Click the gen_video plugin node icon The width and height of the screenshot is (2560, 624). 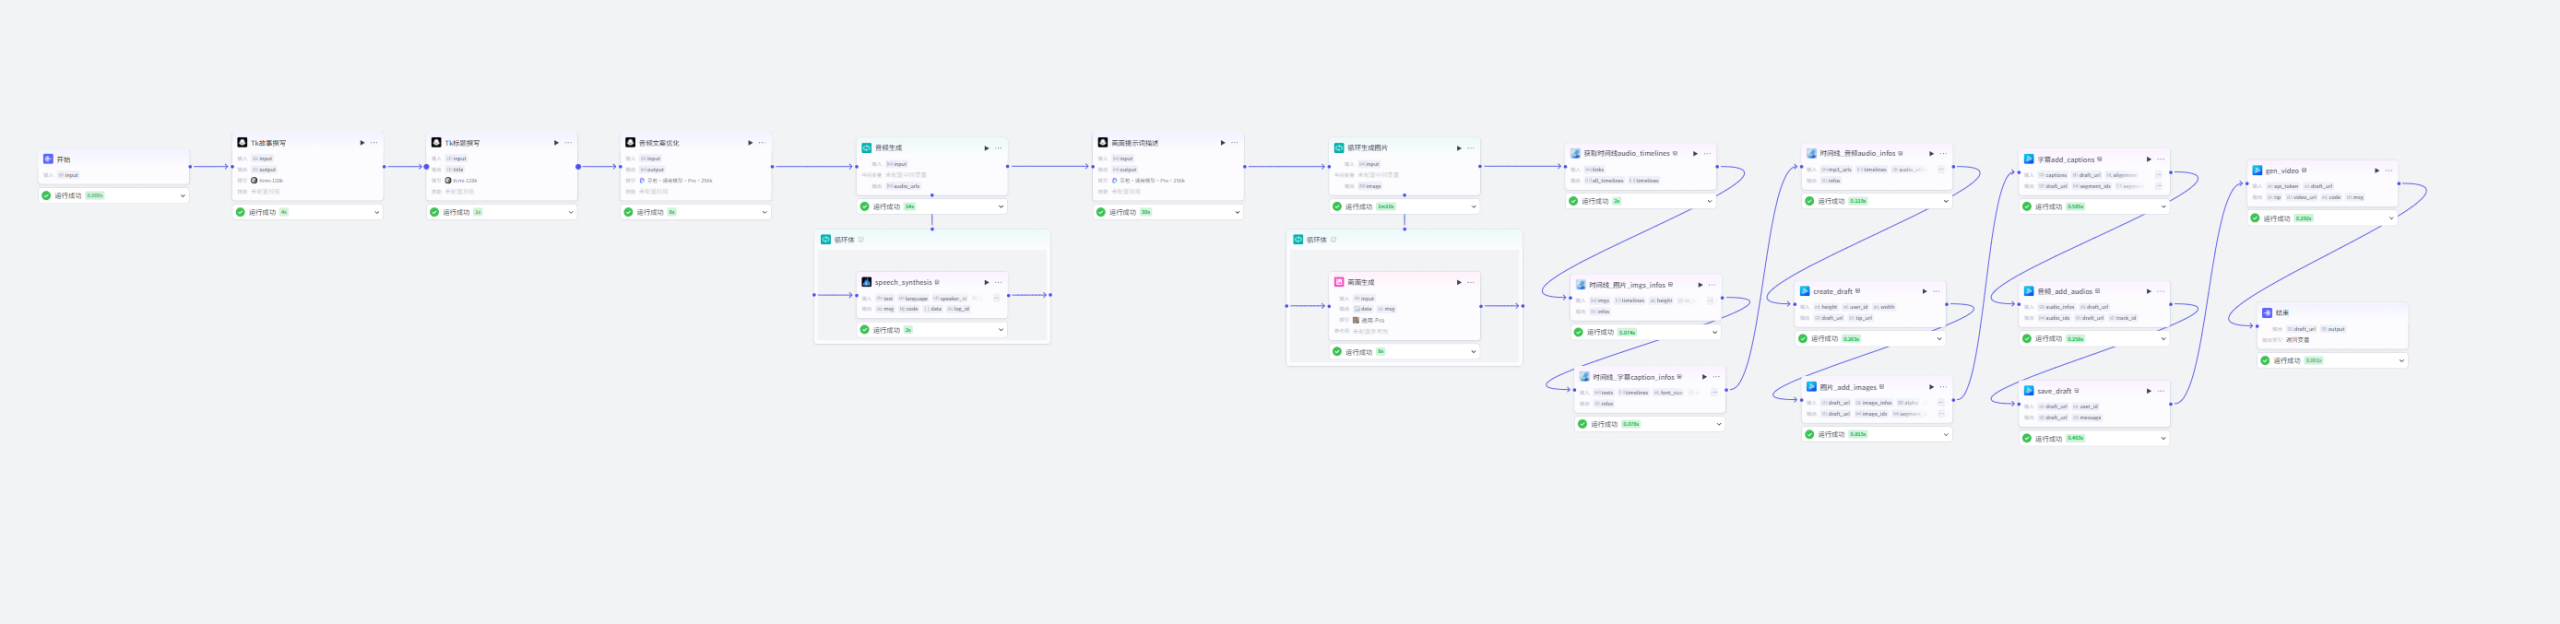[2257, 171]
